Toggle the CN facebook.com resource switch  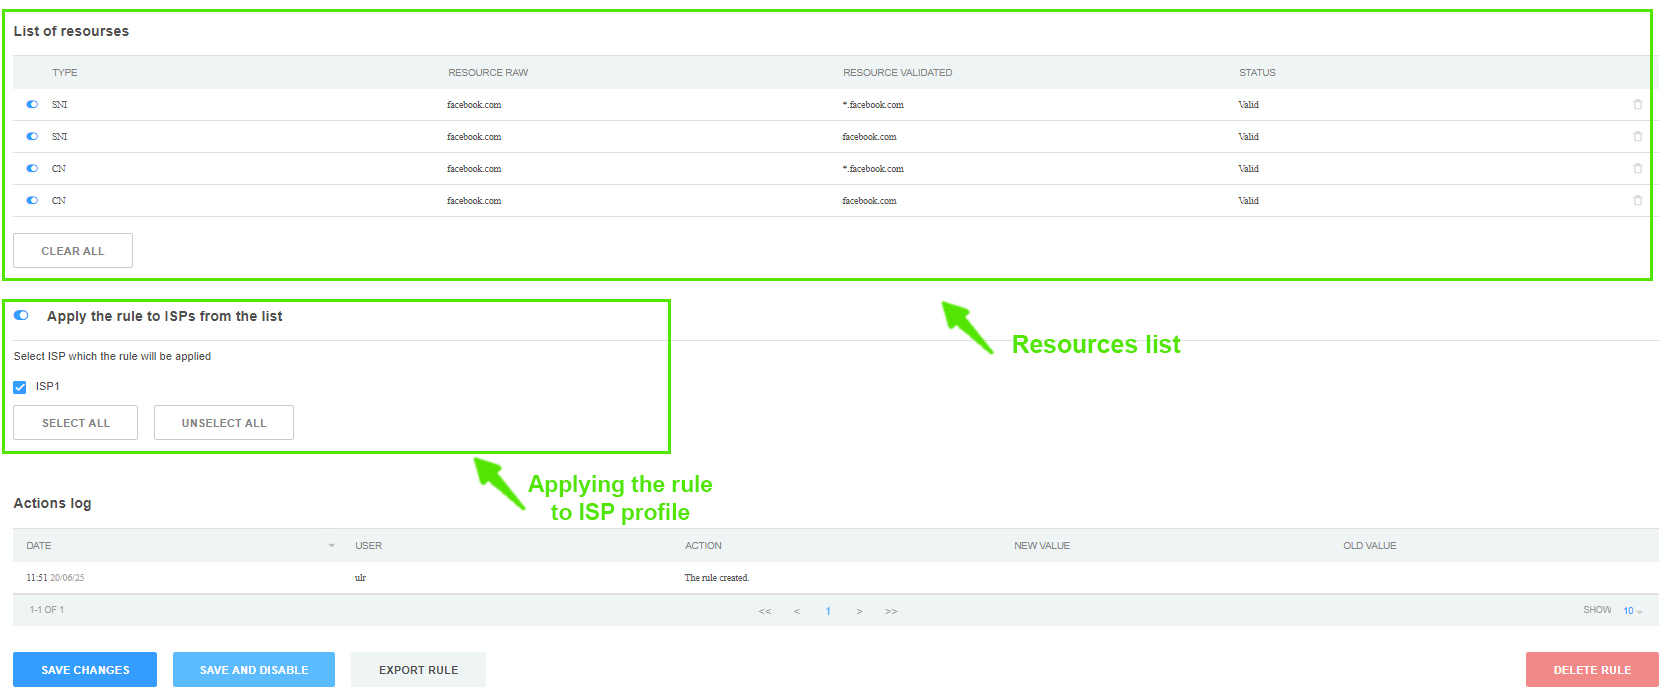click(32, 200)
